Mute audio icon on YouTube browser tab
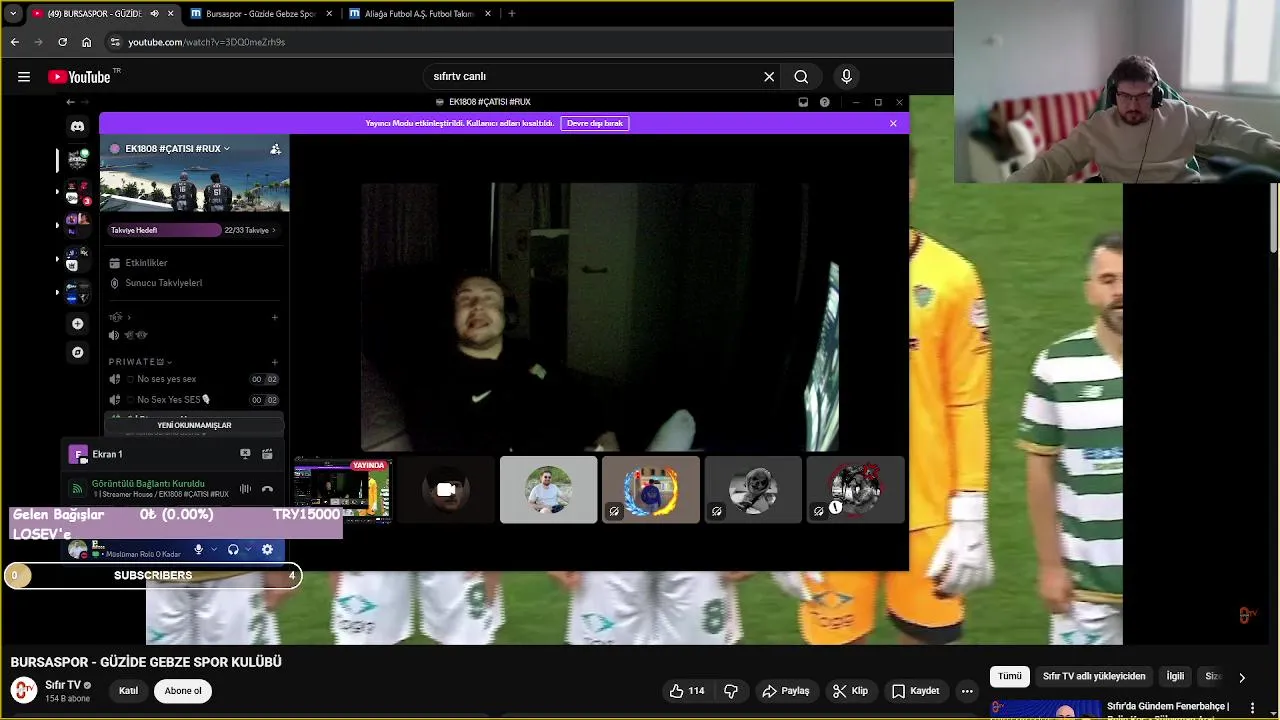This screenshot has width=1280, height=720. (154, 14)
